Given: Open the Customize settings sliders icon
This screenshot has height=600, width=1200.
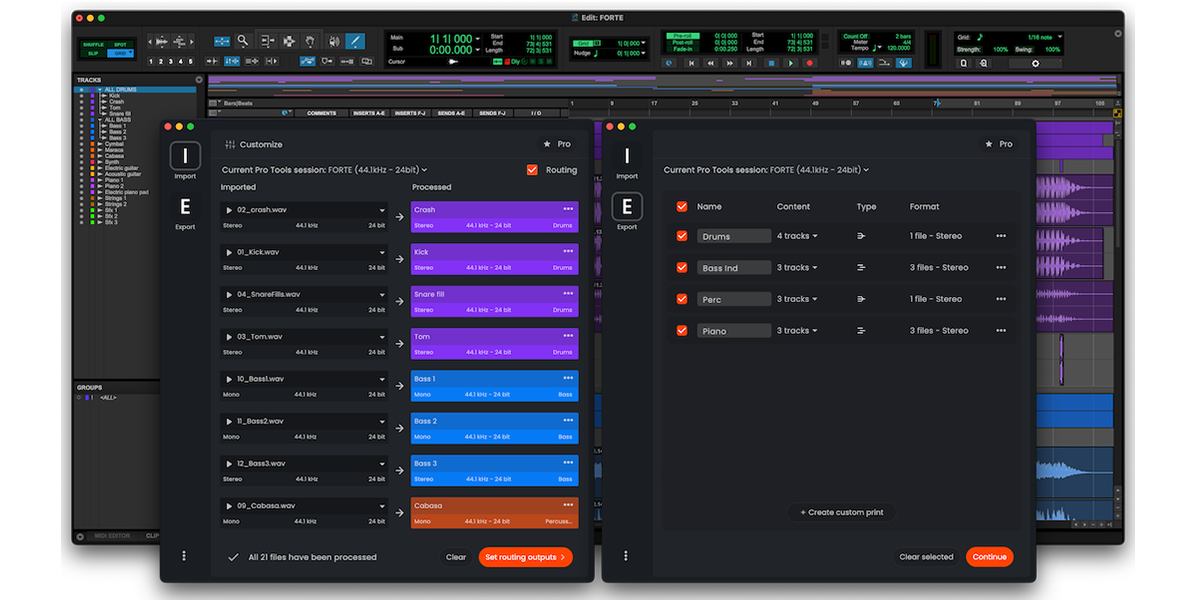Looking at the screenshot, I should point(230,144).
